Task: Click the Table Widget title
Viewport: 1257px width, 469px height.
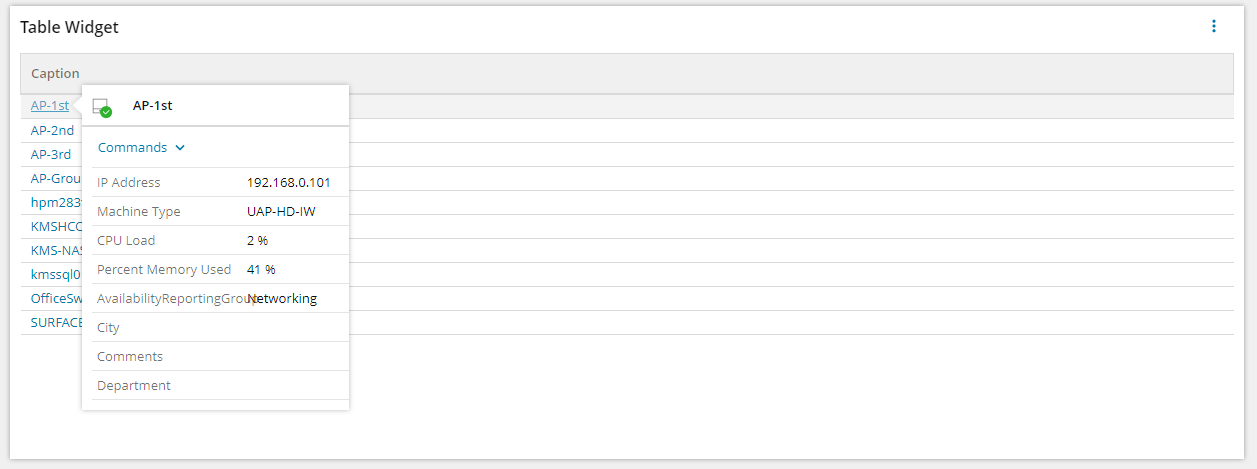Action: click(69, 27)
